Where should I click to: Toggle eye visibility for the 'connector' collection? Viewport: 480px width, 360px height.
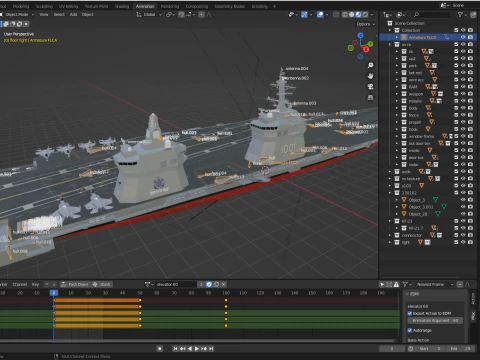463,235
